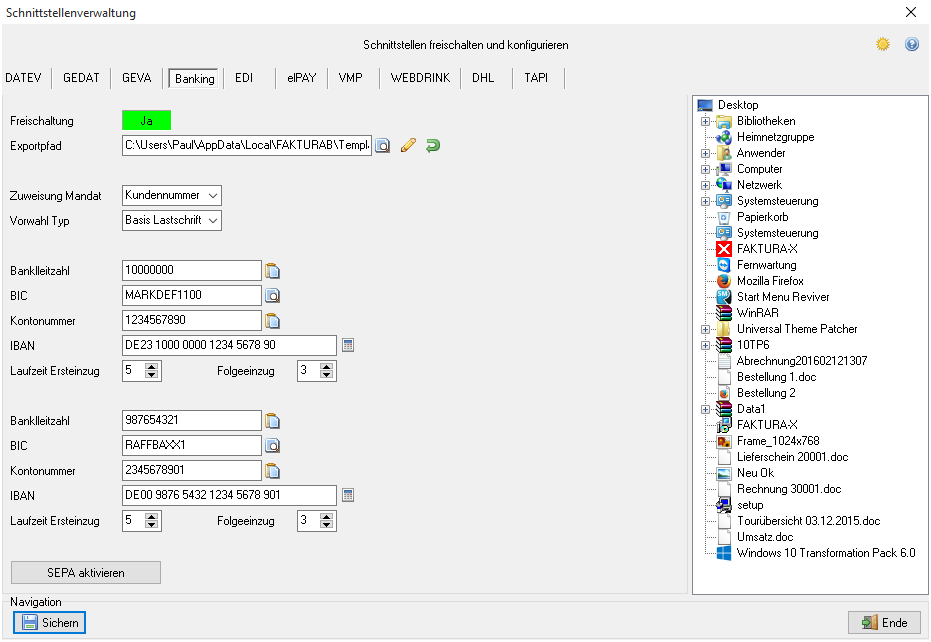Open the help question mark icon
The height and width of the screenshot is (642, 931).
[x=912, y=44]
